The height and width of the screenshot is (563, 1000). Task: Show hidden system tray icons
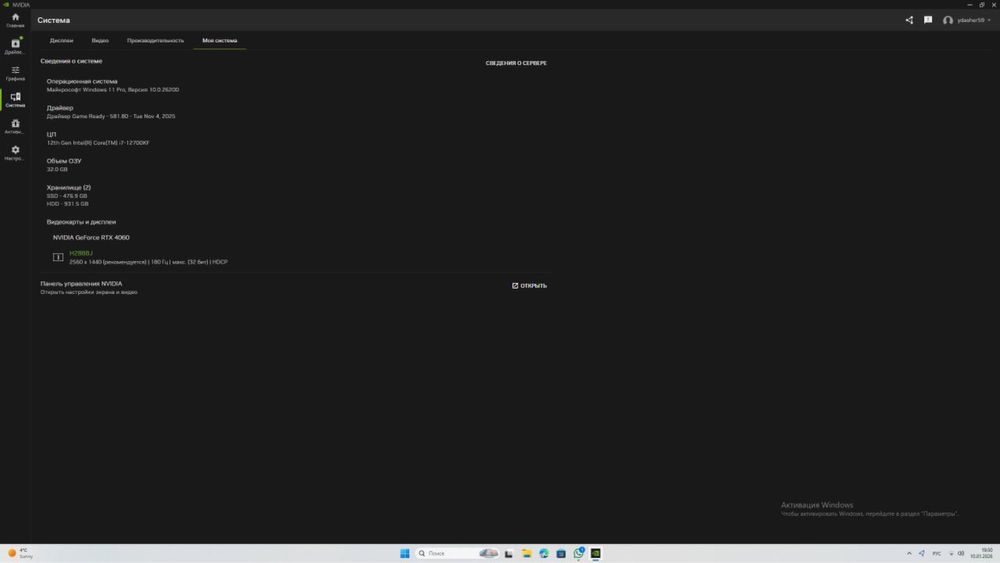(909, 553)
